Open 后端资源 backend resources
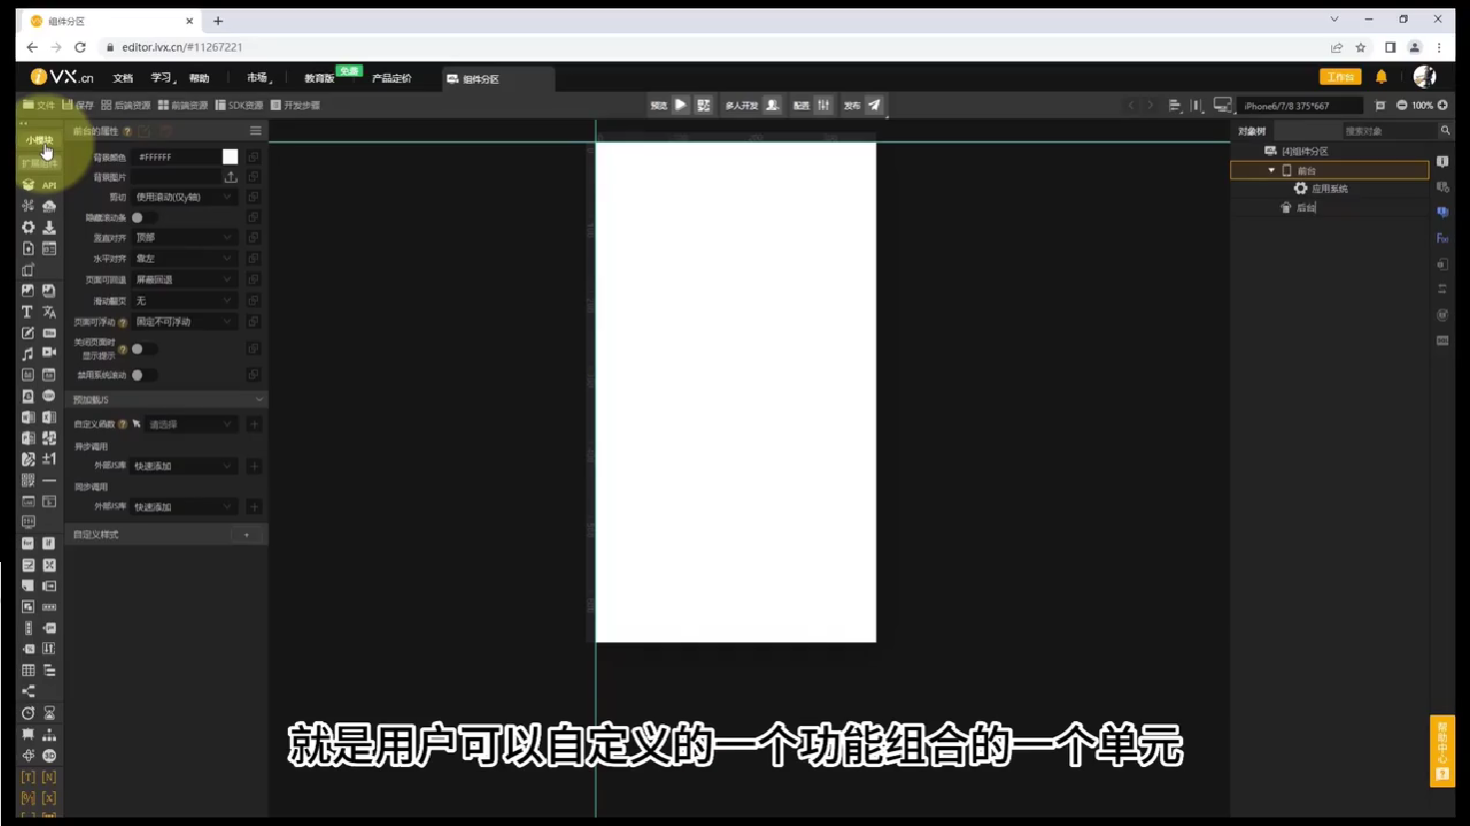 126,105
